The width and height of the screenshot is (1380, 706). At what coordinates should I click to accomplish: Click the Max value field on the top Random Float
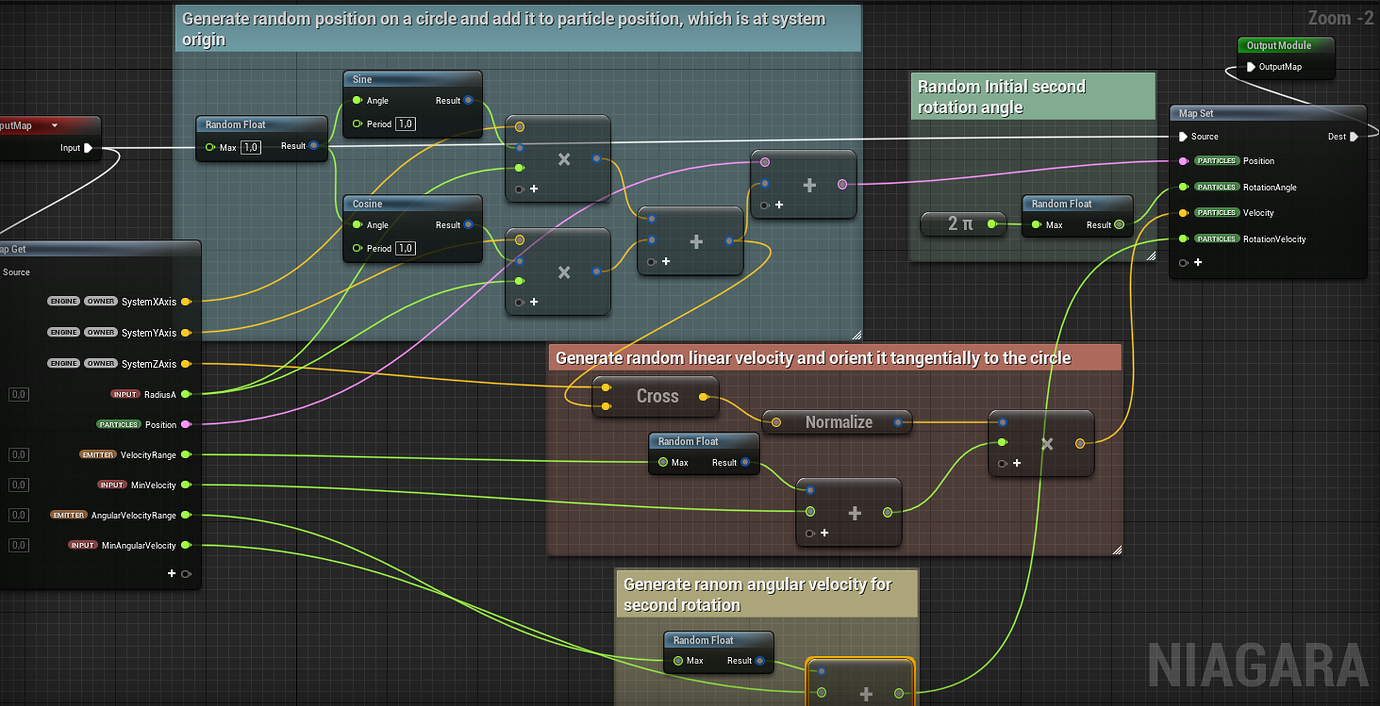pyautogui.click(x=252, y=145)
